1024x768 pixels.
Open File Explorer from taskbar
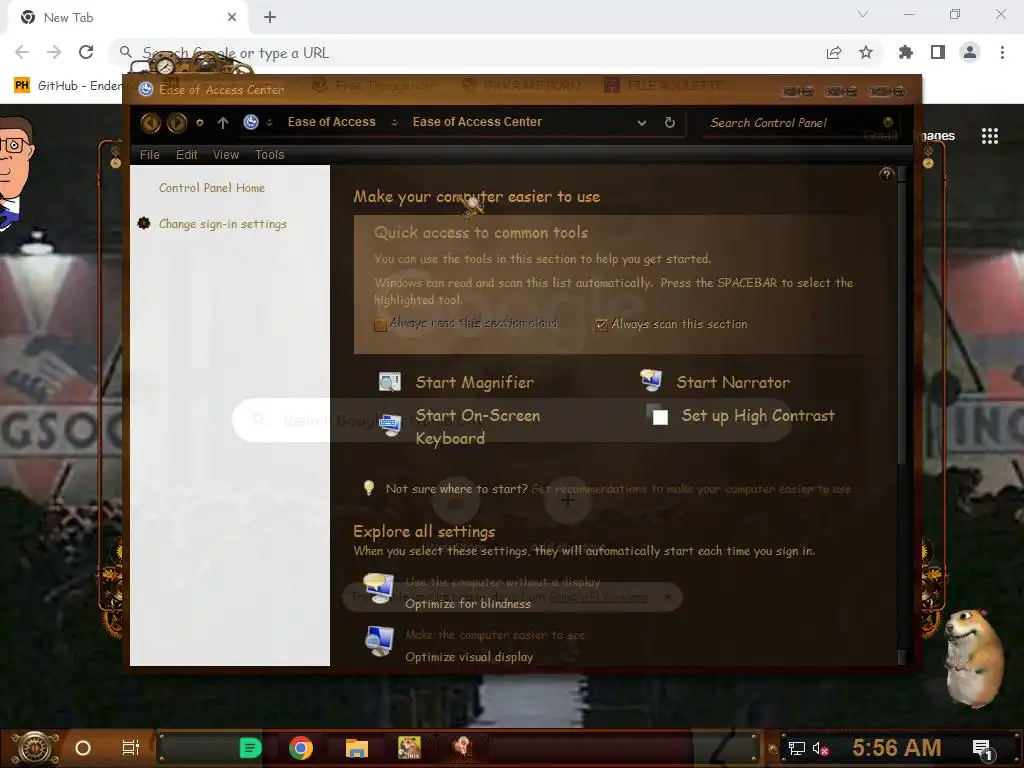[x=357, y=748]
